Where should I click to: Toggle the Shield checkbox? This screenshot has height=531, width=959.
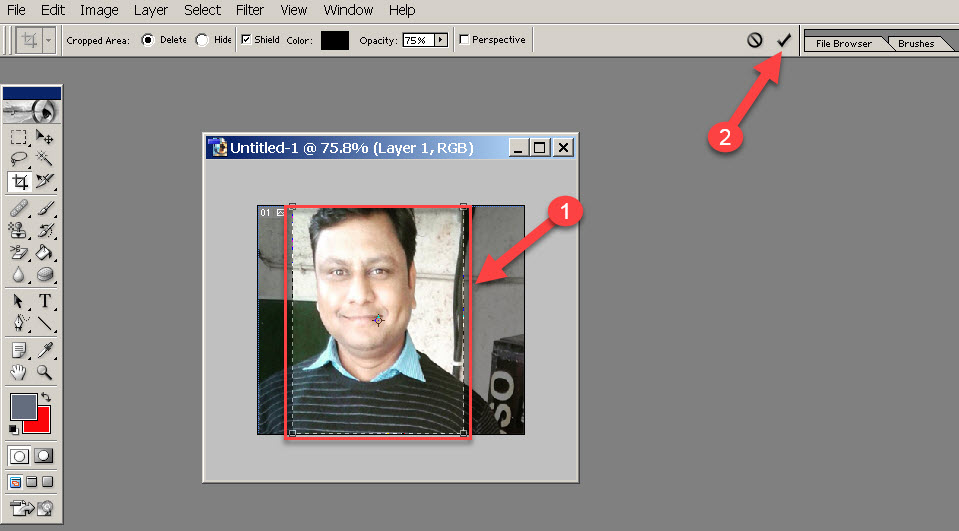(x=246, y=40)
